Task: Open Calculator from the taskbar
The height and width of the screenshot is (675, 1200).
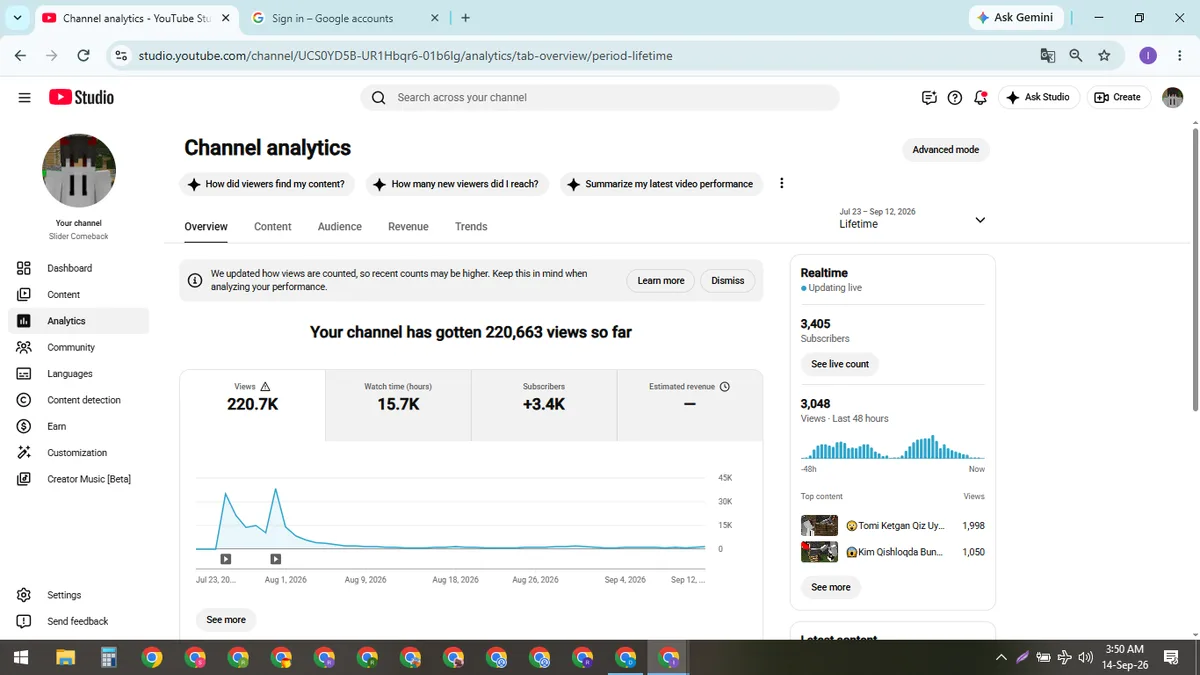Action: 109,657
